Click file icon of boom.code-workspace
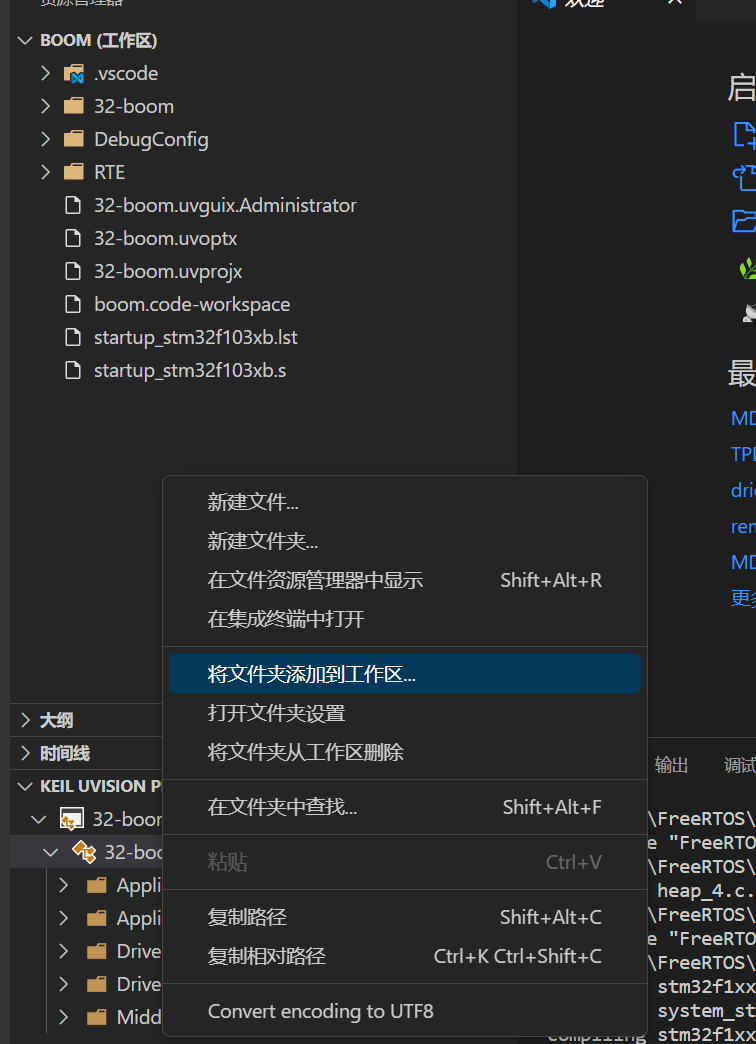Viewport: 756px width, 1044px height. click(x=73, y=304)
